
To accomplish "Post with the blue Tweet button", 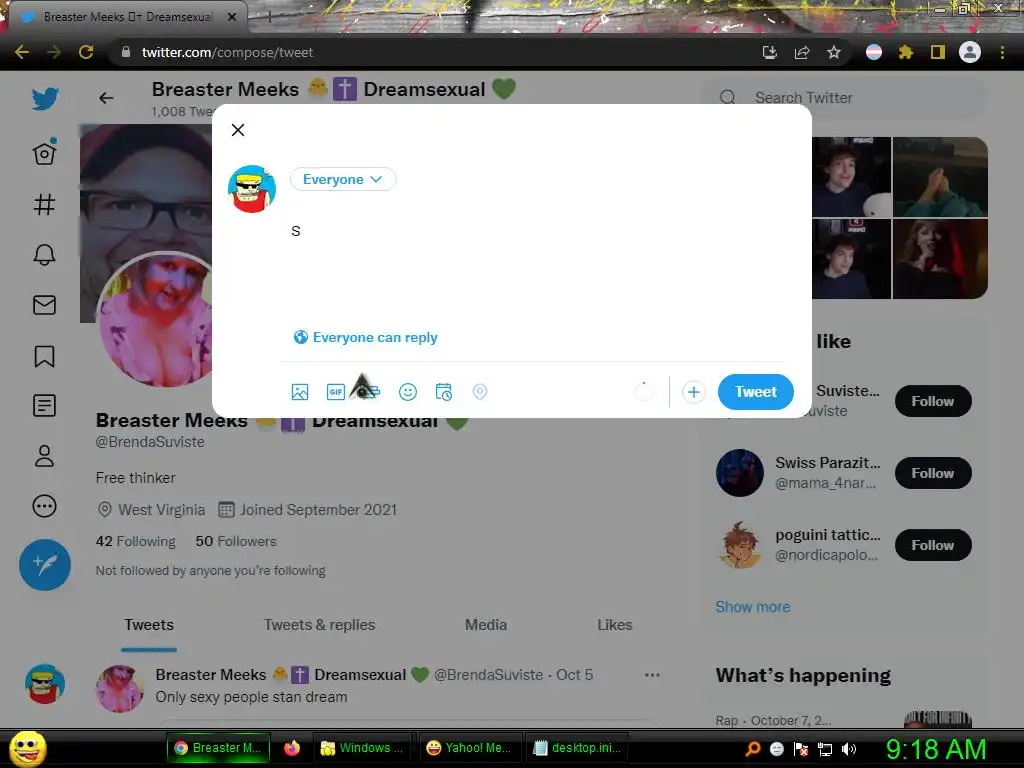I will coord(756,392).
